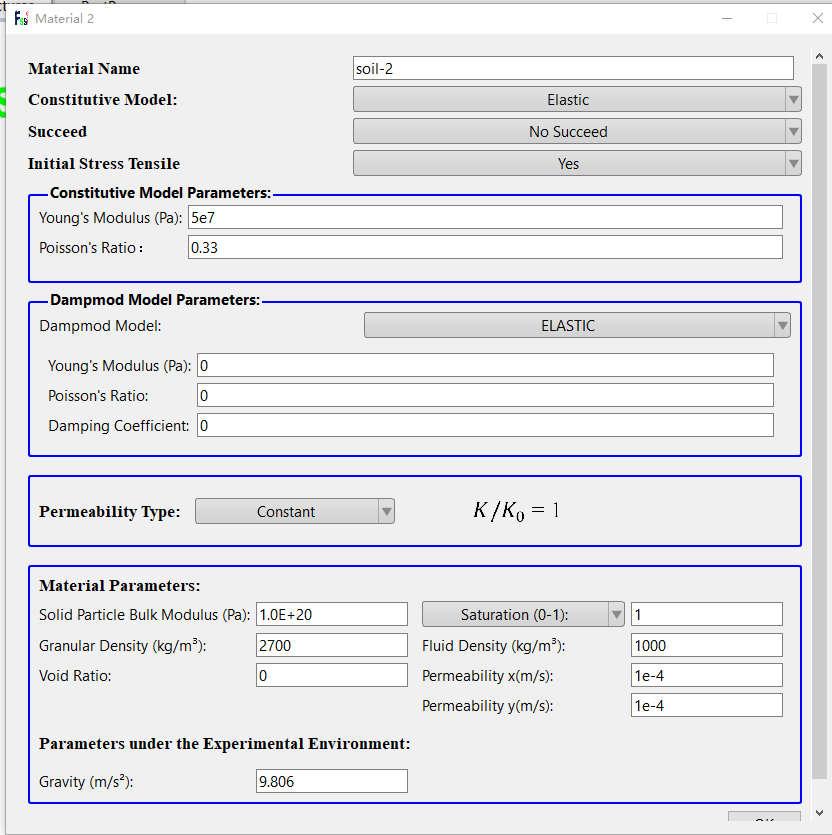Open the Initial Stress Tensile dropdown
The height and width of the screenshot is (835, 832).
point(577,163)
